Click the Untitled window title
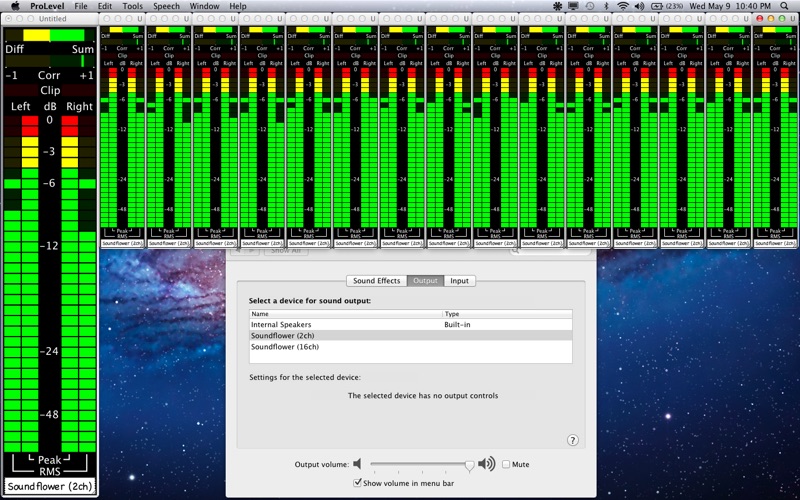 (x=53, y=18)
